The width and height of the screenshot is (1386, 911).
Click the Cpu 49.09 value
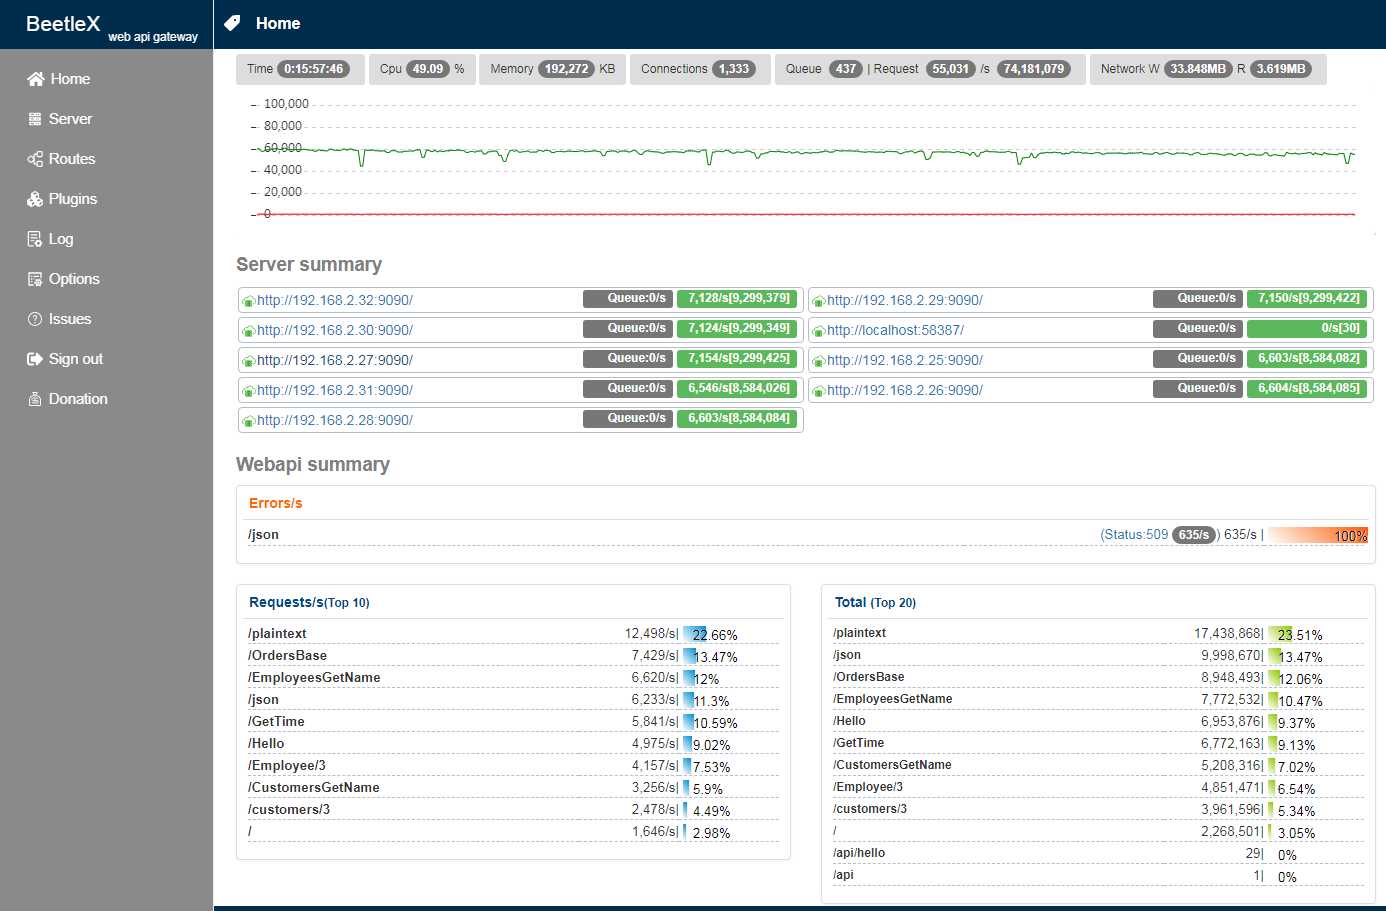point(427,69)
